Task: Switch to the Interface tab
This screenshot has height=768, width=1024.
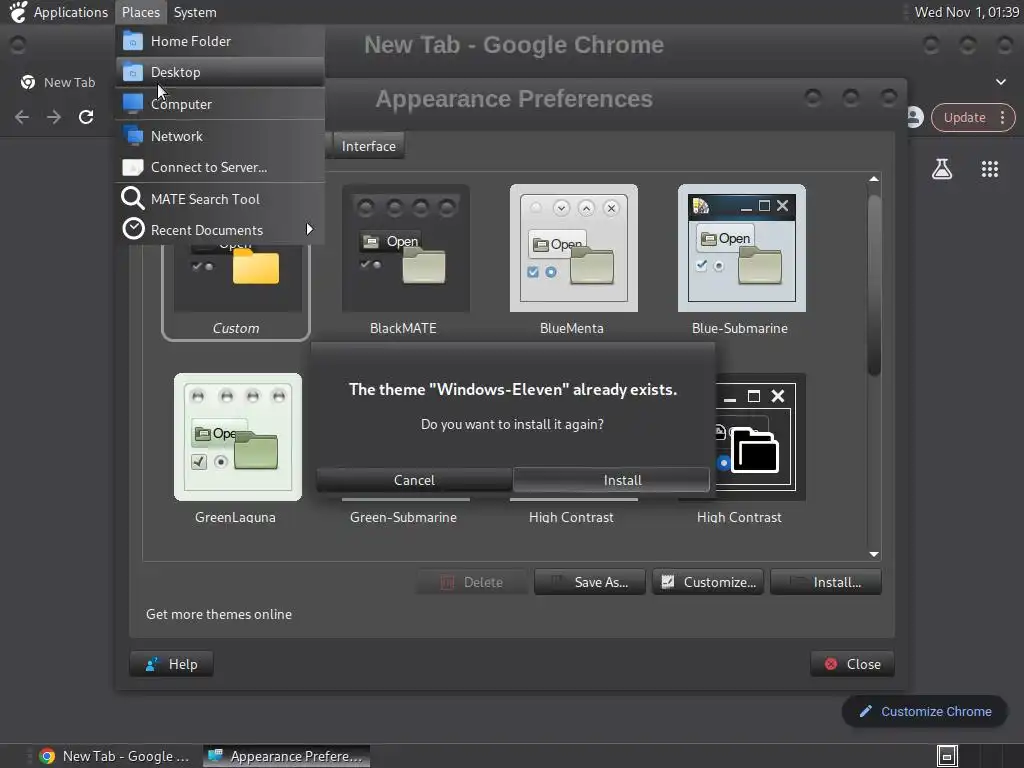Action: (x=368, y=146)
